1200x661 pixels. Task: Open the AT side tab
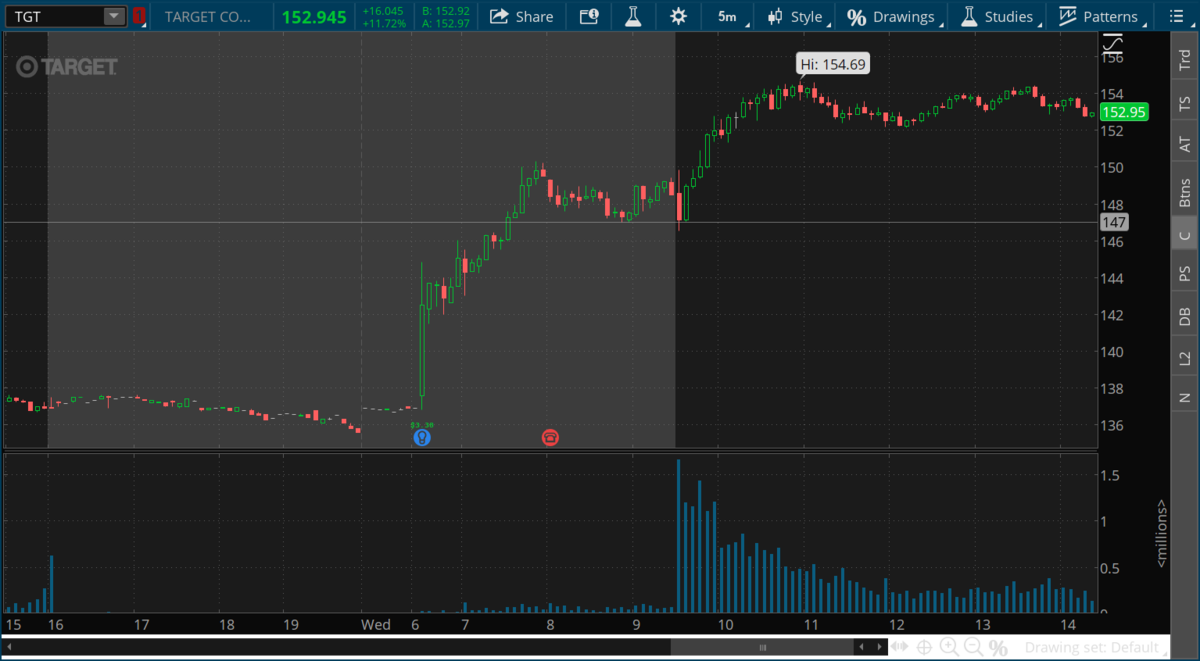(x=1184, y=145)
